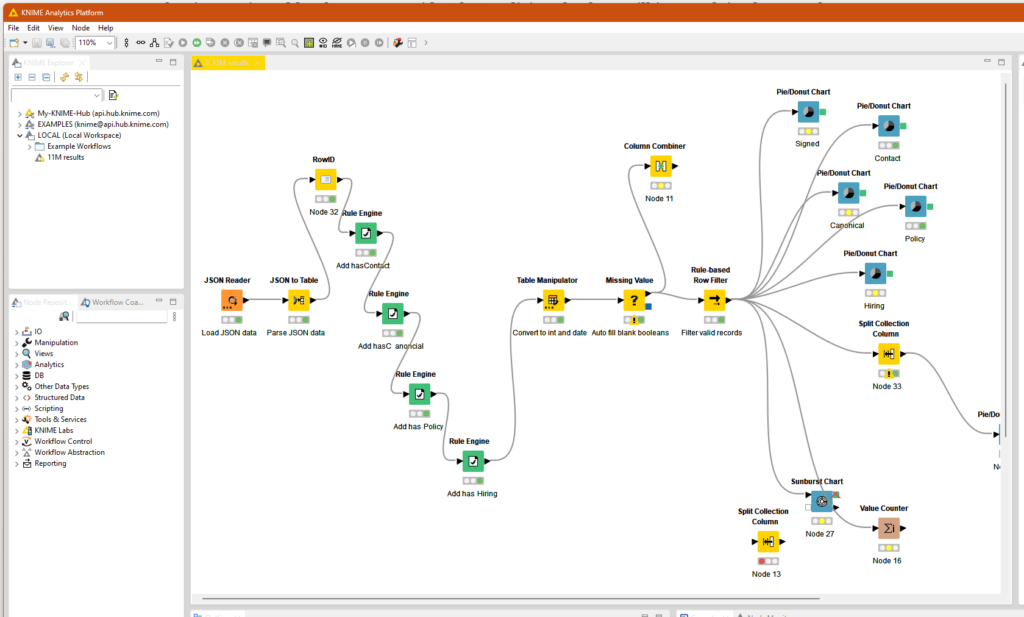The width and height of the screenshot is (1024, 617).
Task: Click the Show node IDs eye icon
Action: coord(323,43)
